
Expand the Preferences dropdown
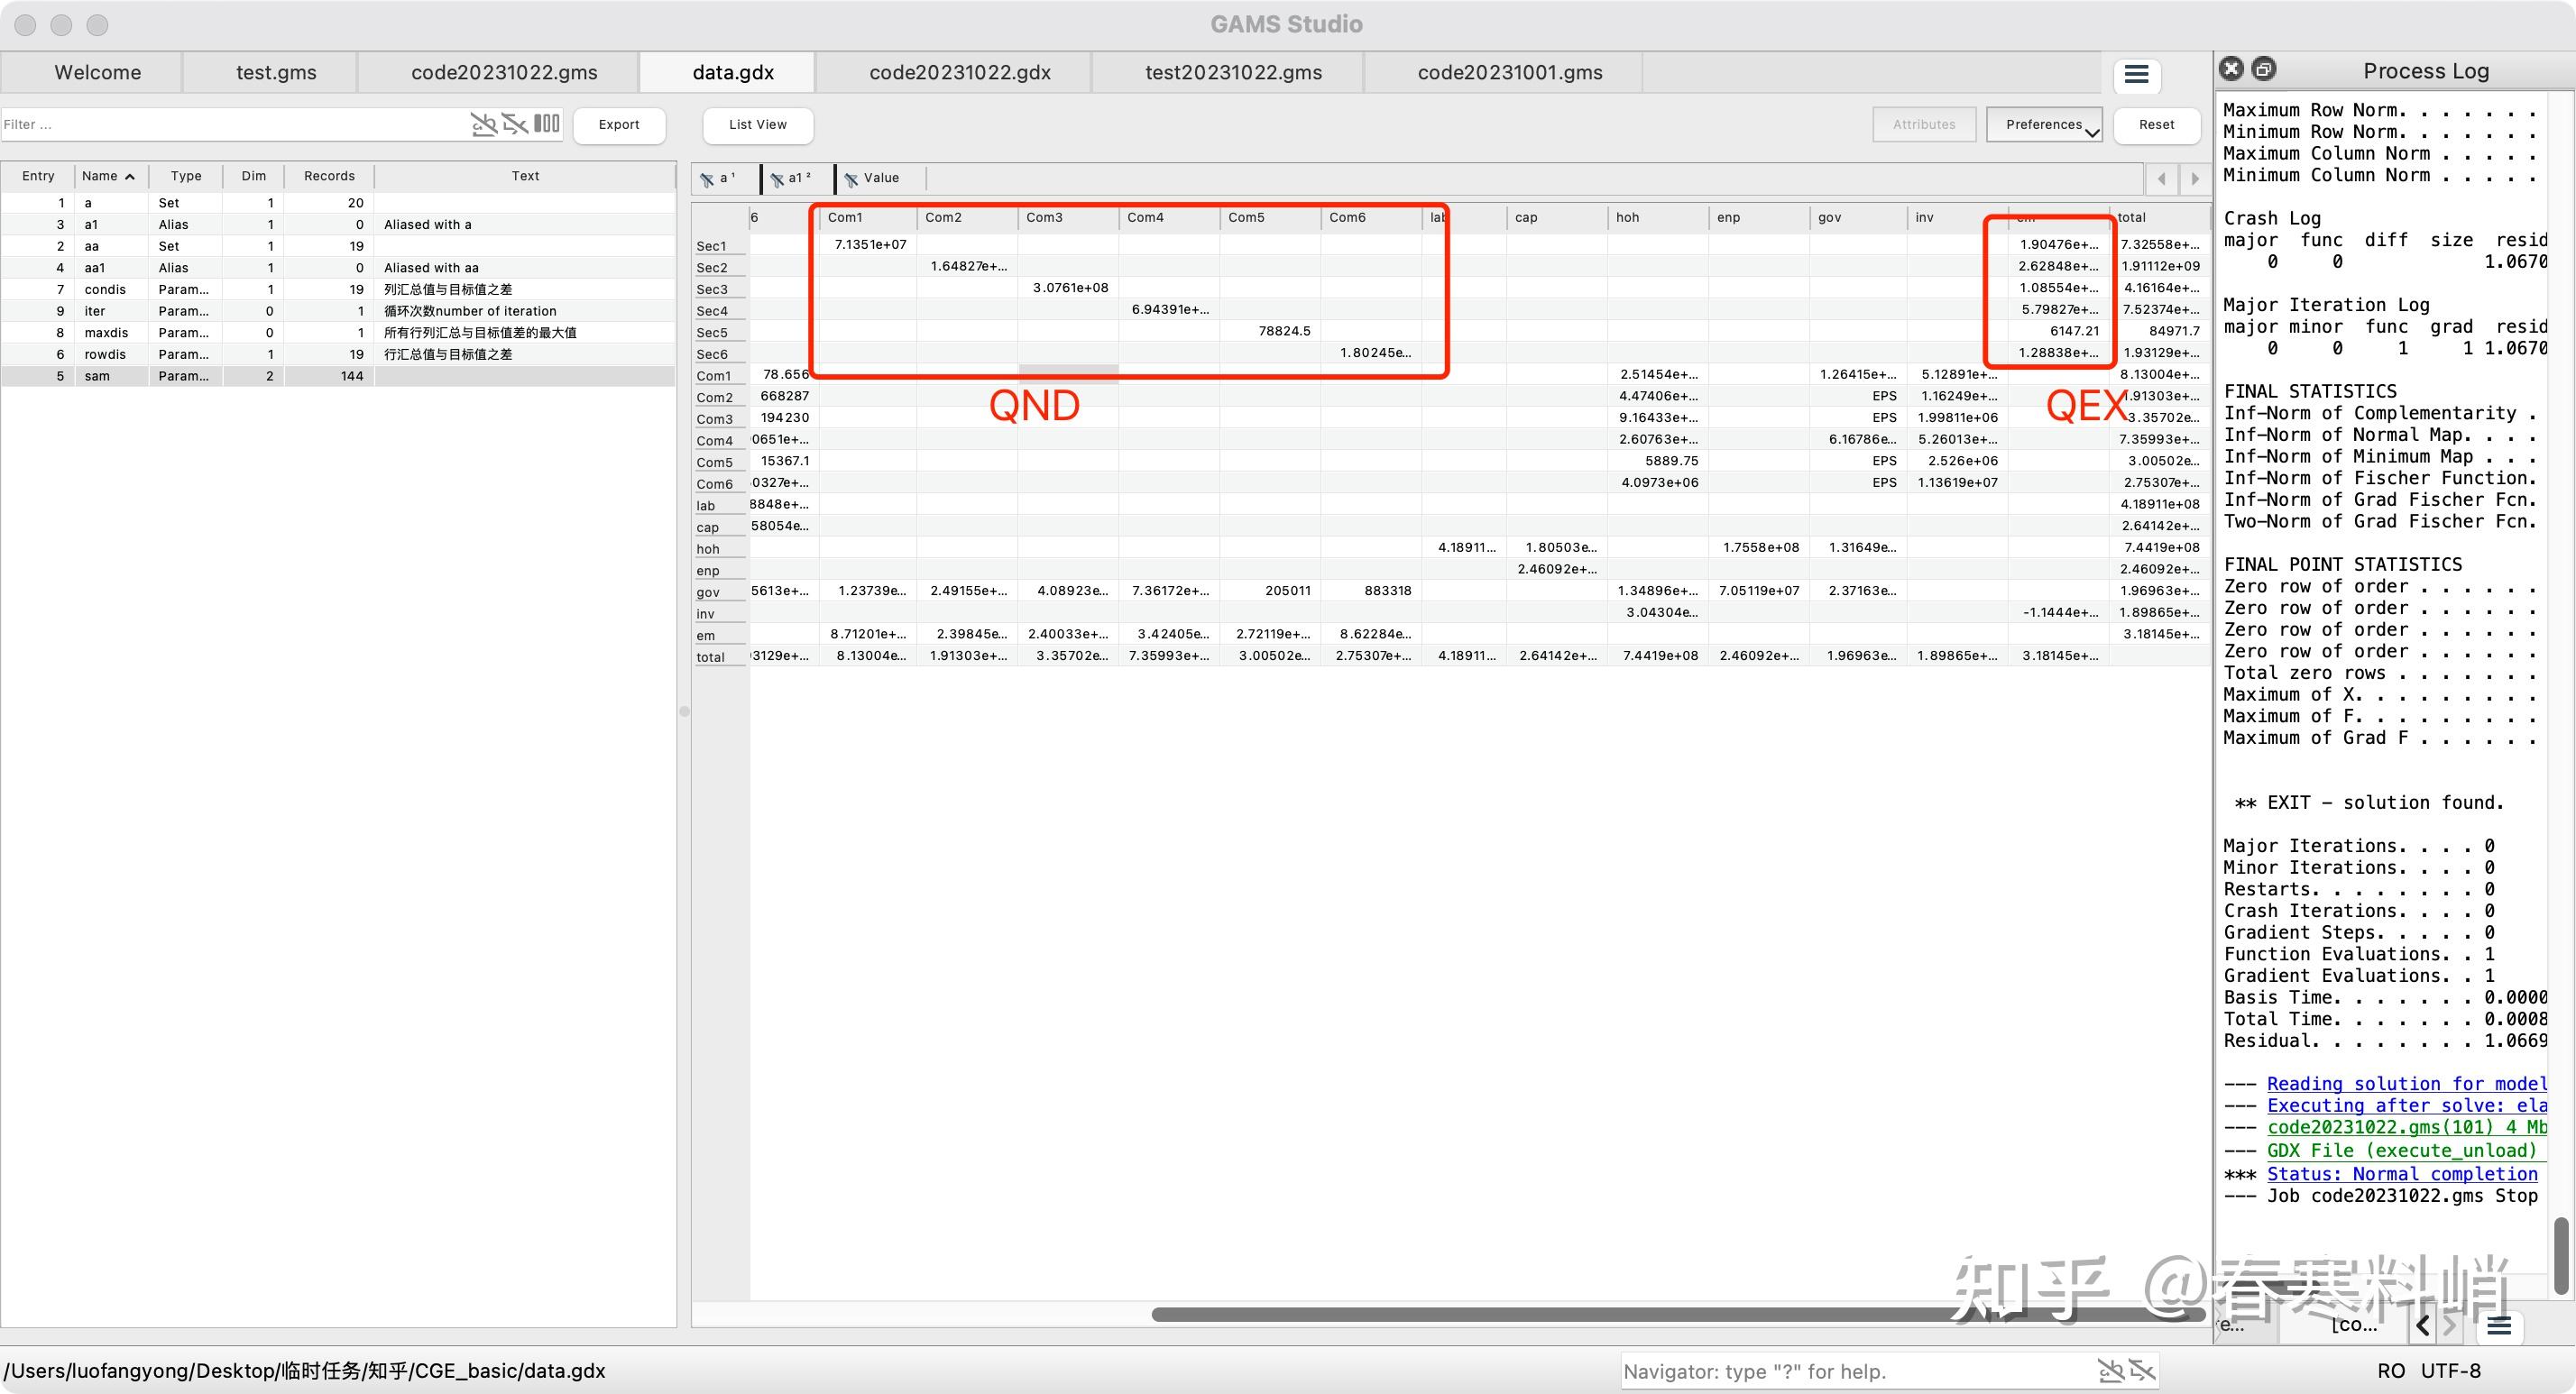click(2044, 125)
